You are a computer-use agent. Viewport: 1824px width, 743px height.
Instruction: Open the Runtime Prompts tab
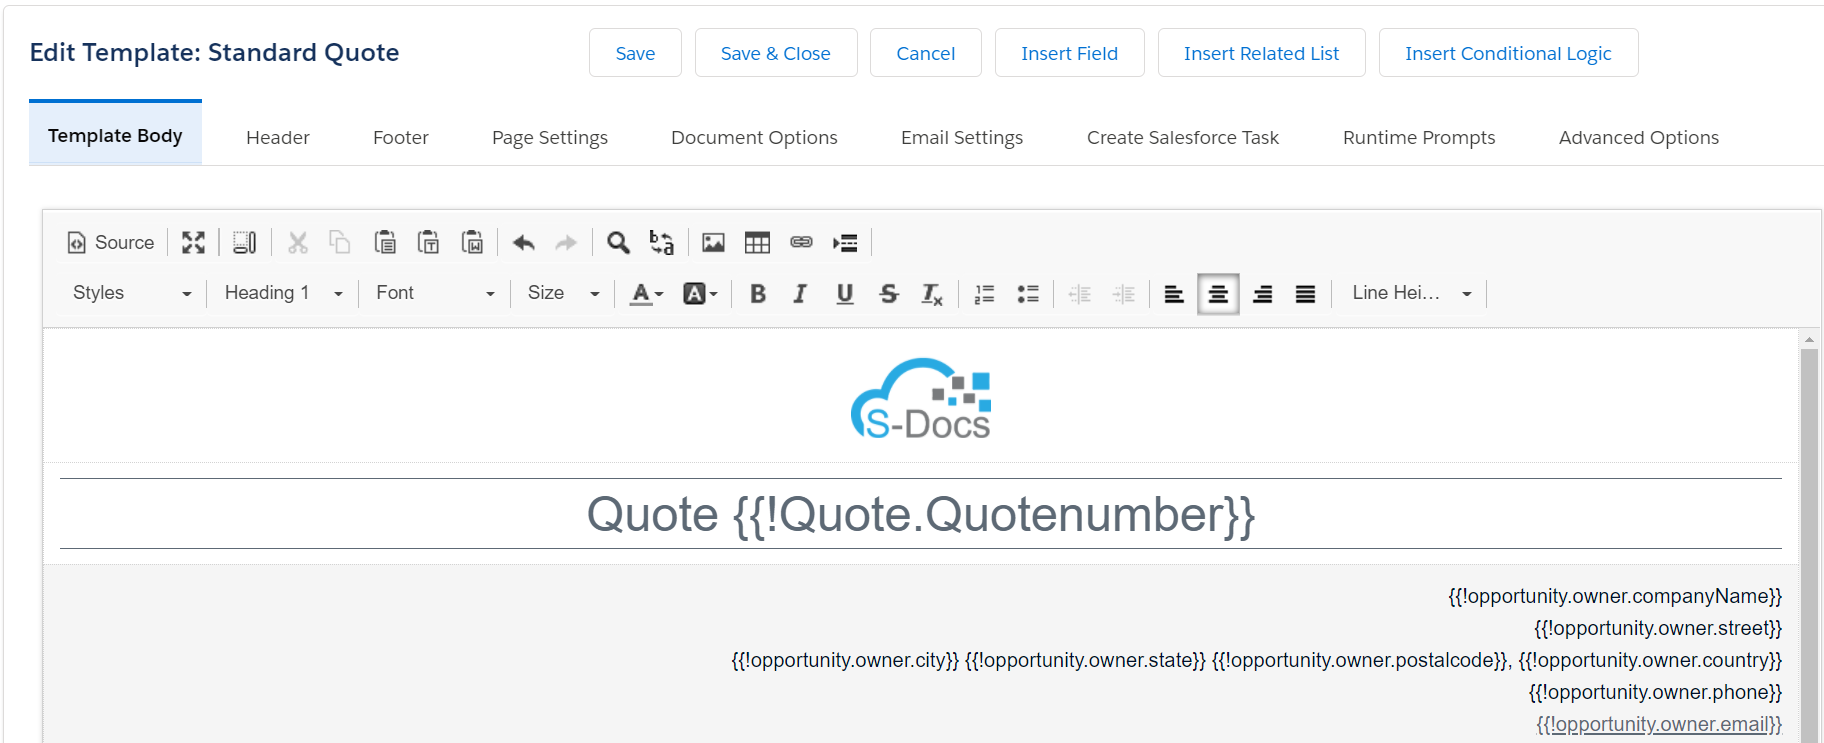1419,137
